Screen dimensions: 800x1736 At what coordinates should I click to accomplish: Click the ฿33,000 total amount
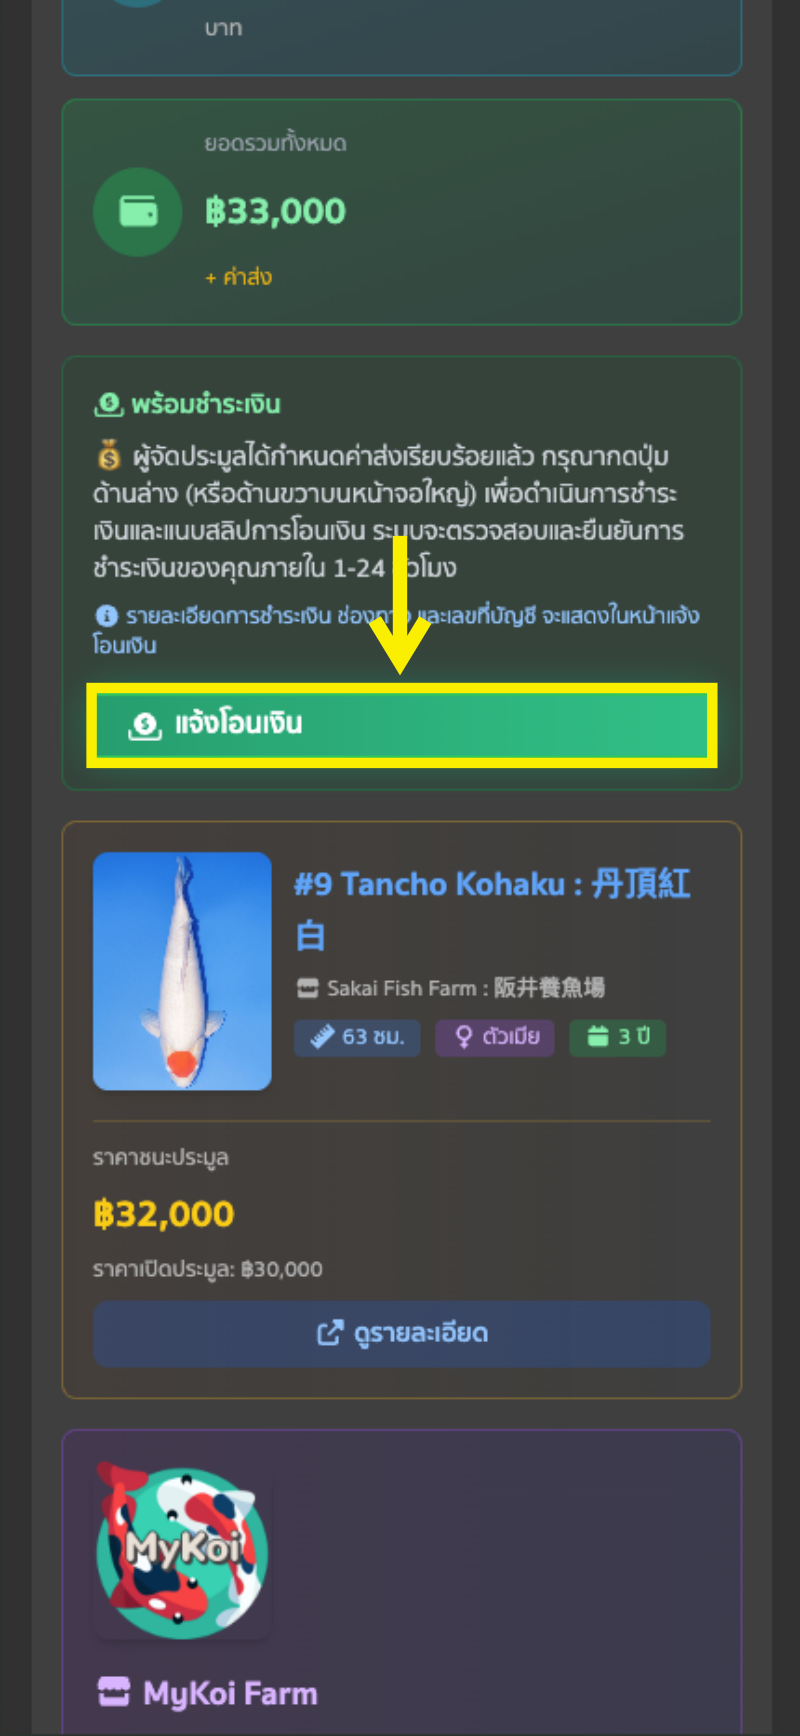(275, 211)
